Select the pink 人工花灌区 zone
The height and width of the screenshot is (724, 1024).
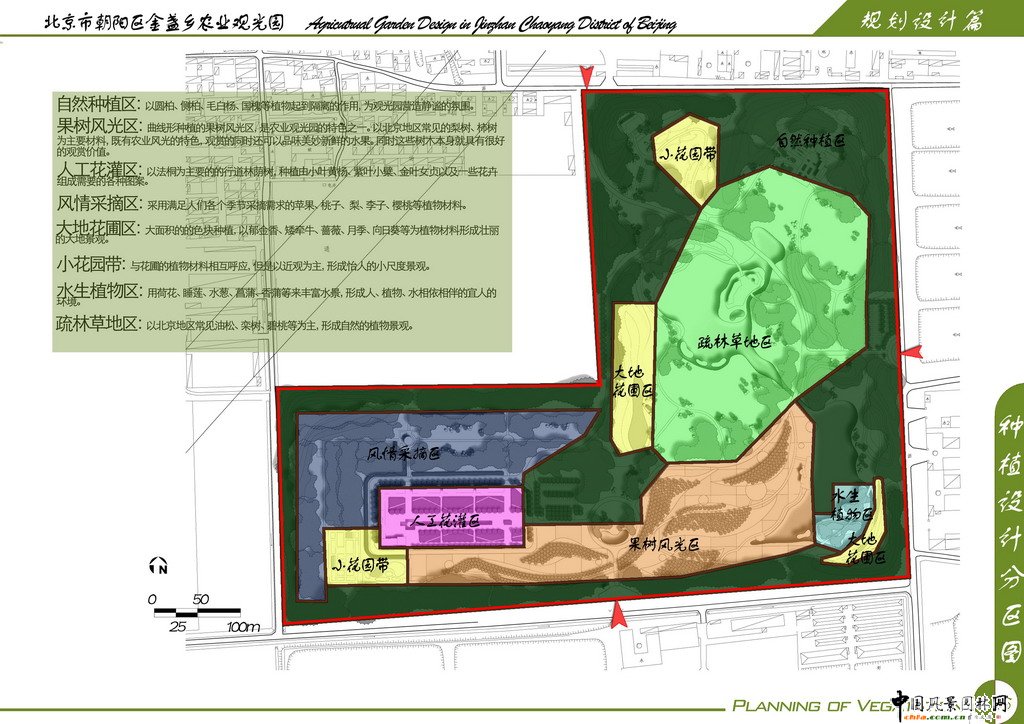pos(450,518)
